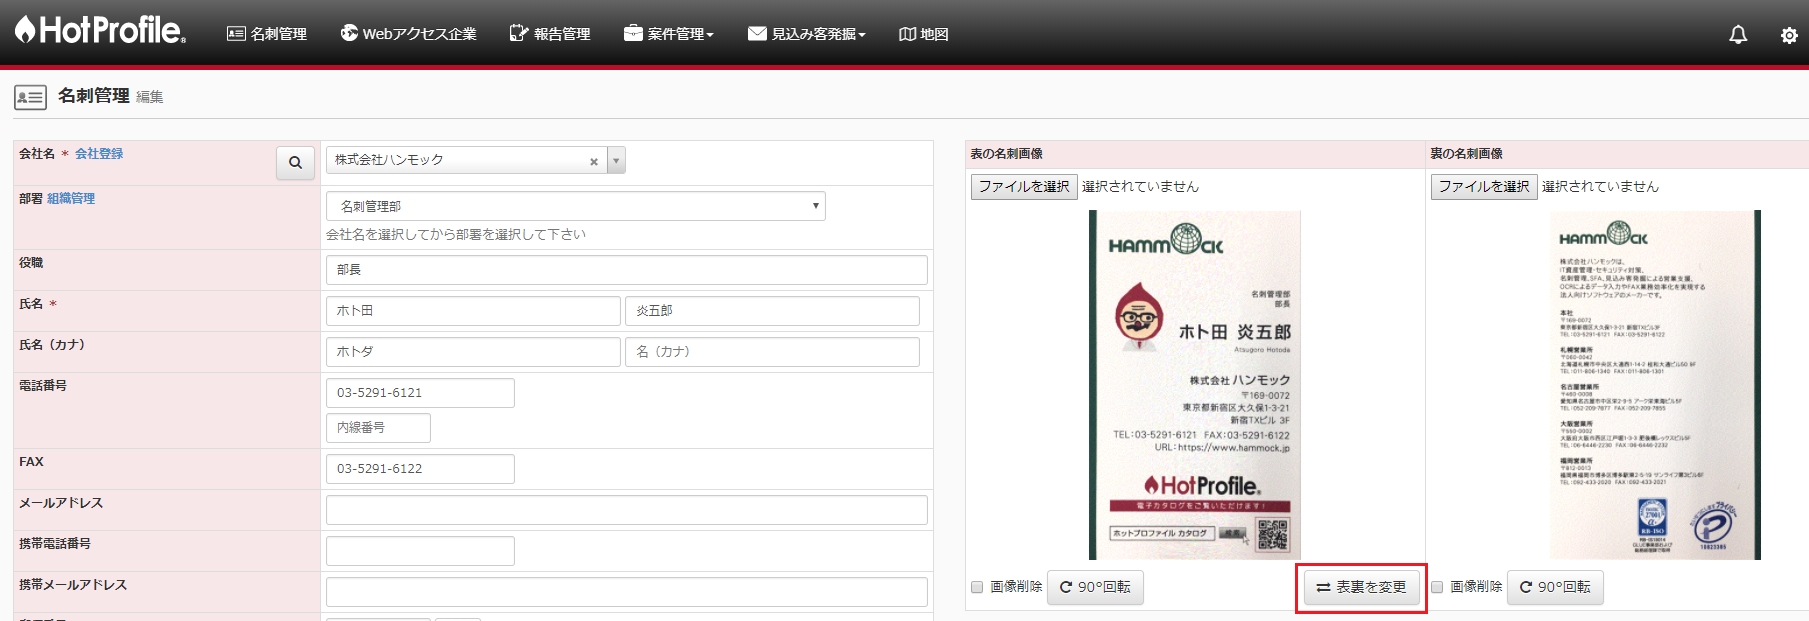Click the business card page icon
The height and width of the screenshot is (621, 1809).
click(x=30, y=97)
